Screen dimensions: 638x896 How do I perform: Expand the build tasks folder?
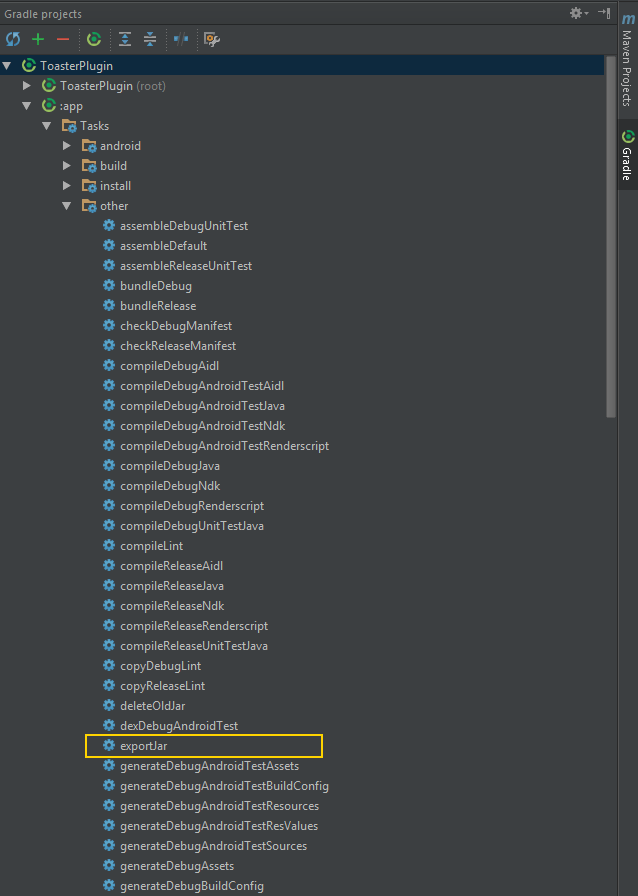[67, 166]
